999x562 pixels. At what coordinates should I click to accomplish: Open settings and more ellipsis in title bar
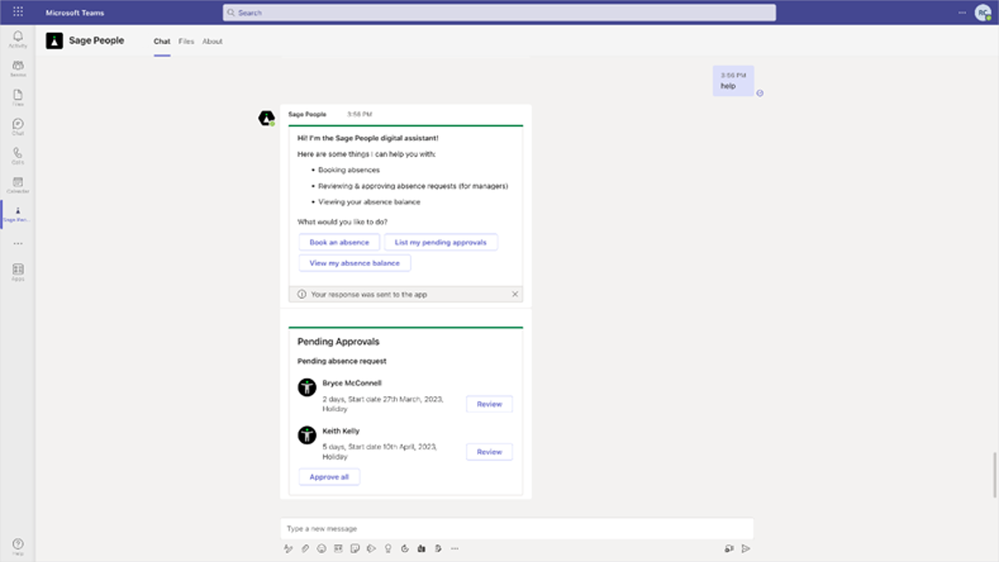(x=962, y=13)
